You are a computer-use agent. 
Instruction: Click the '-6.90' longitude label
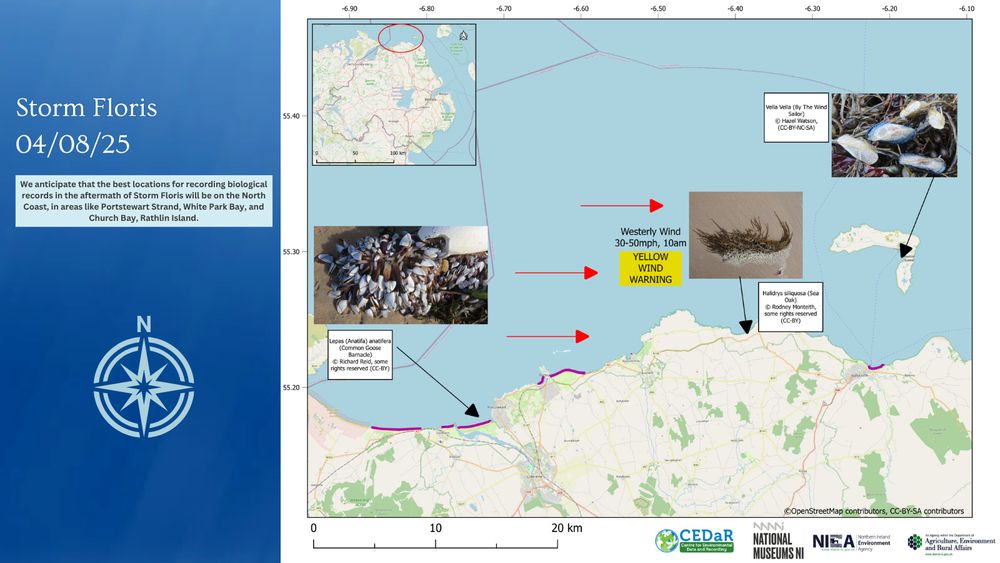pyautogui.click(x=349, y=9)
